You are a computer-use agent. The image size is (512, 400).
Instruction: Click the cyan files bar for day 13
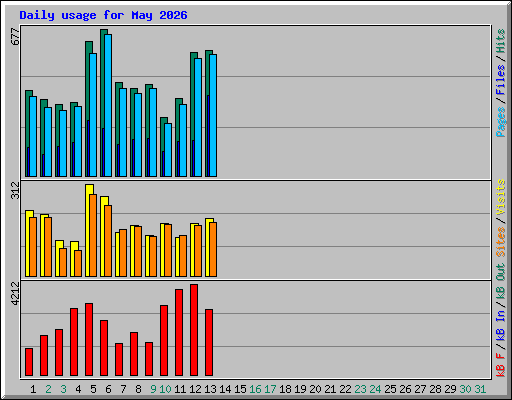point(213,115)
